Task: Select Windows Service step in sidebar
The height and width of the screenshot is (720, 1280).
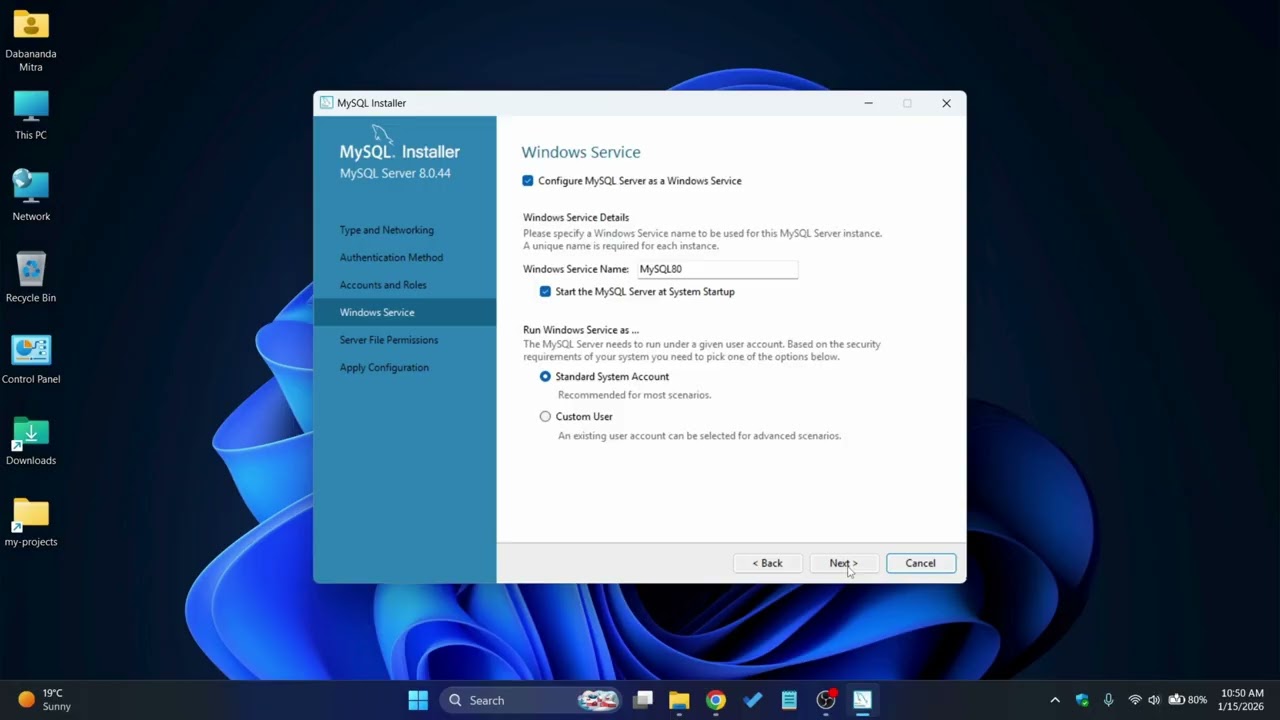Action: coord(404,312)
